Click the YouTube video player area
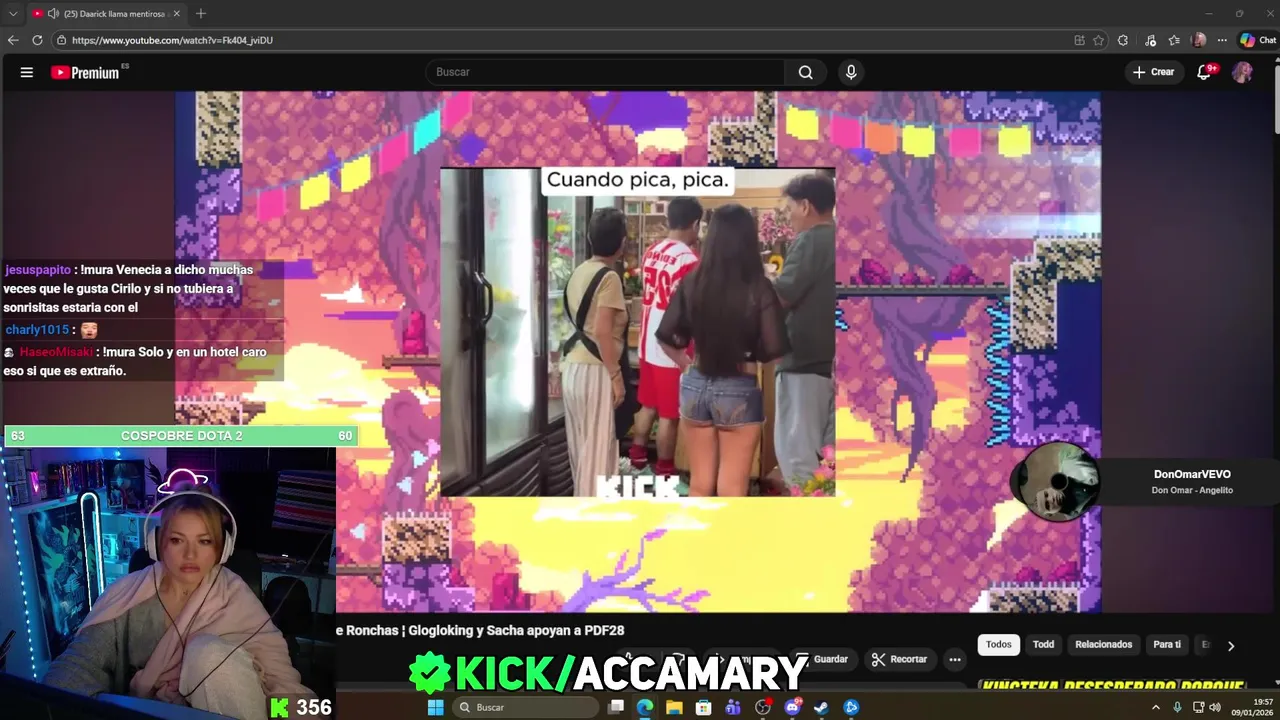Screen dimensions: 1280x720 [x=638, y=351]
